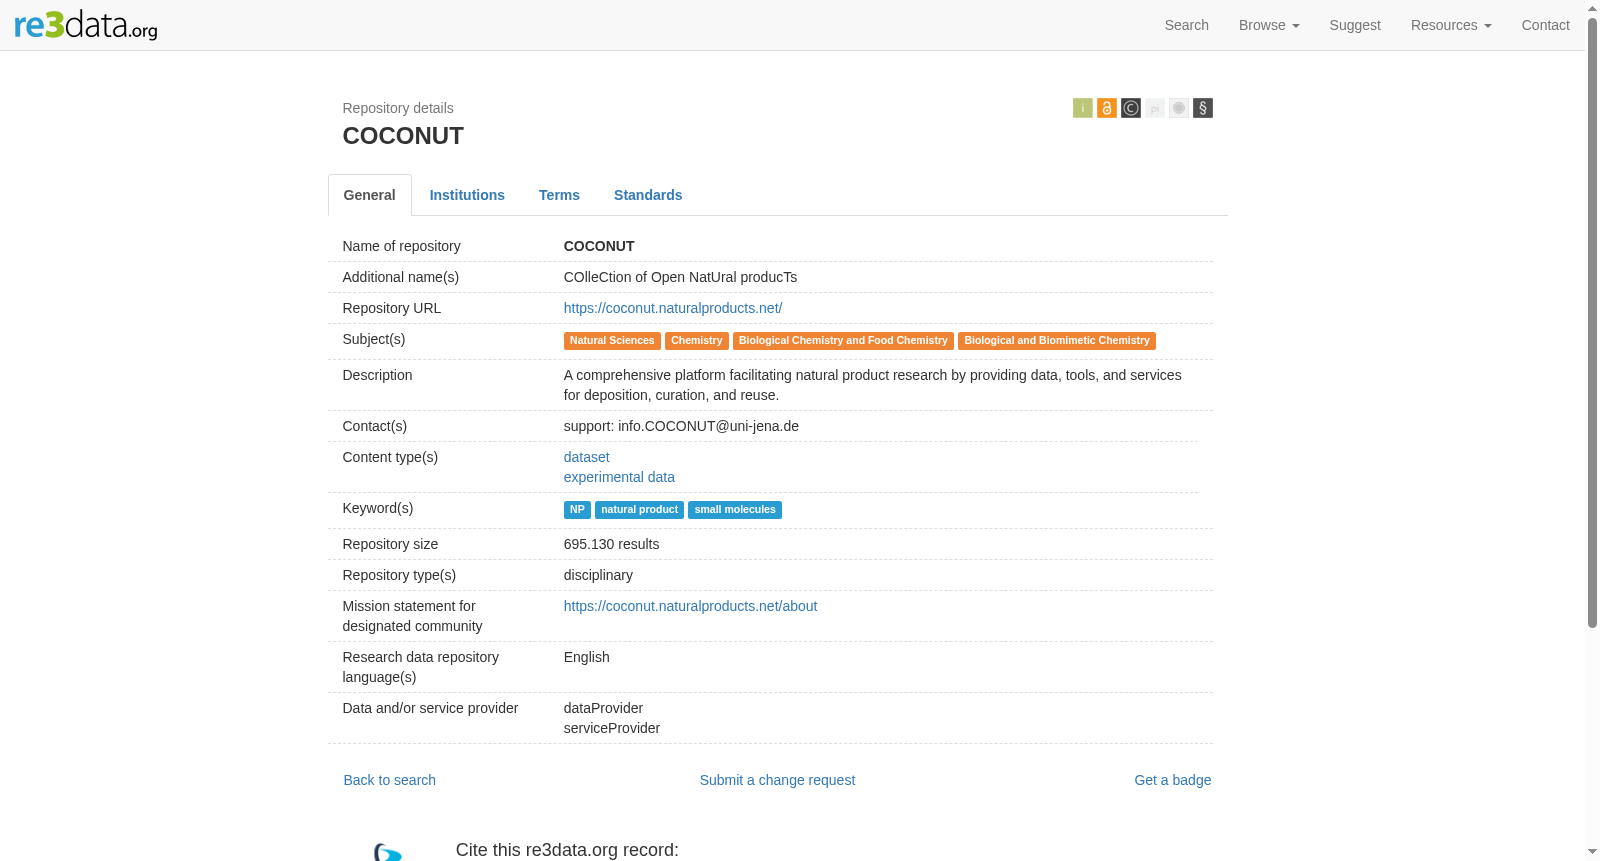The image size is (1600, 861).
Task: Click the faded persistent identifier 'pi' icon
Action: point(1155,108)
